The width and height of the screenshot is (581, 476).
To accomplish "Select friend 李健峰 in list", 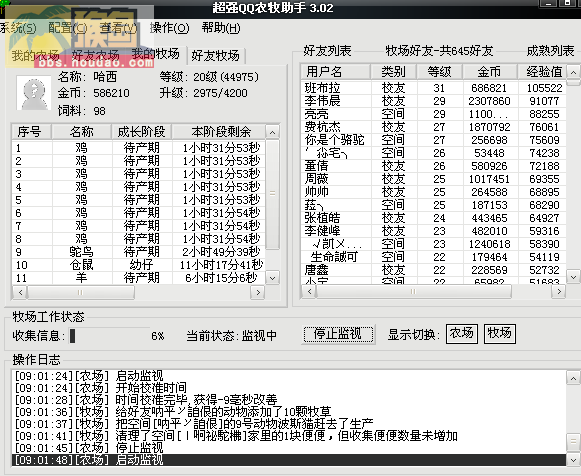I will point(434,231).
